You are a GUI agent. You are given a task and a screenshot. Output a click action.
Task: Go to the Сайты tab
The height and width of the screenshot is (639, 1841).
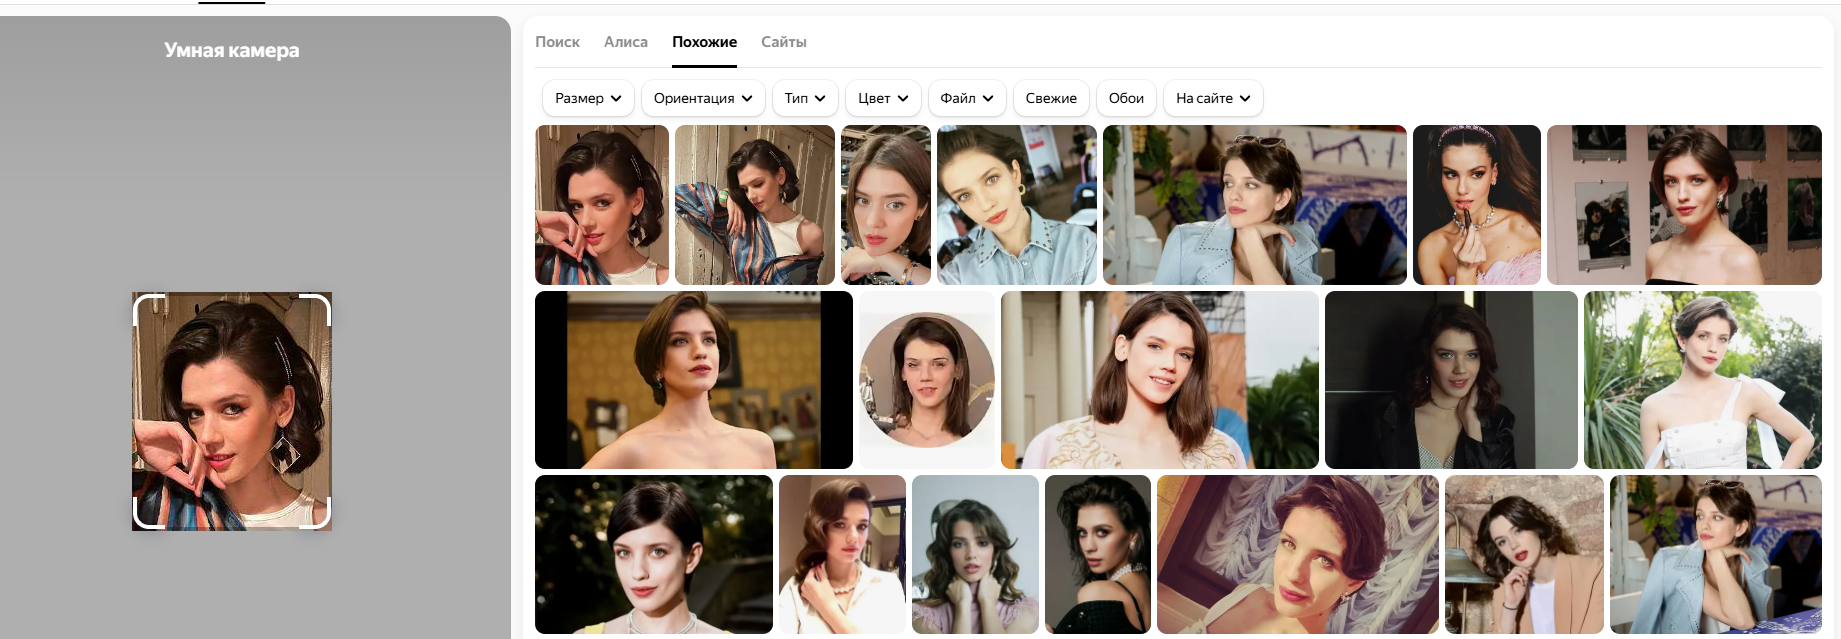click(x=784, y=42)
